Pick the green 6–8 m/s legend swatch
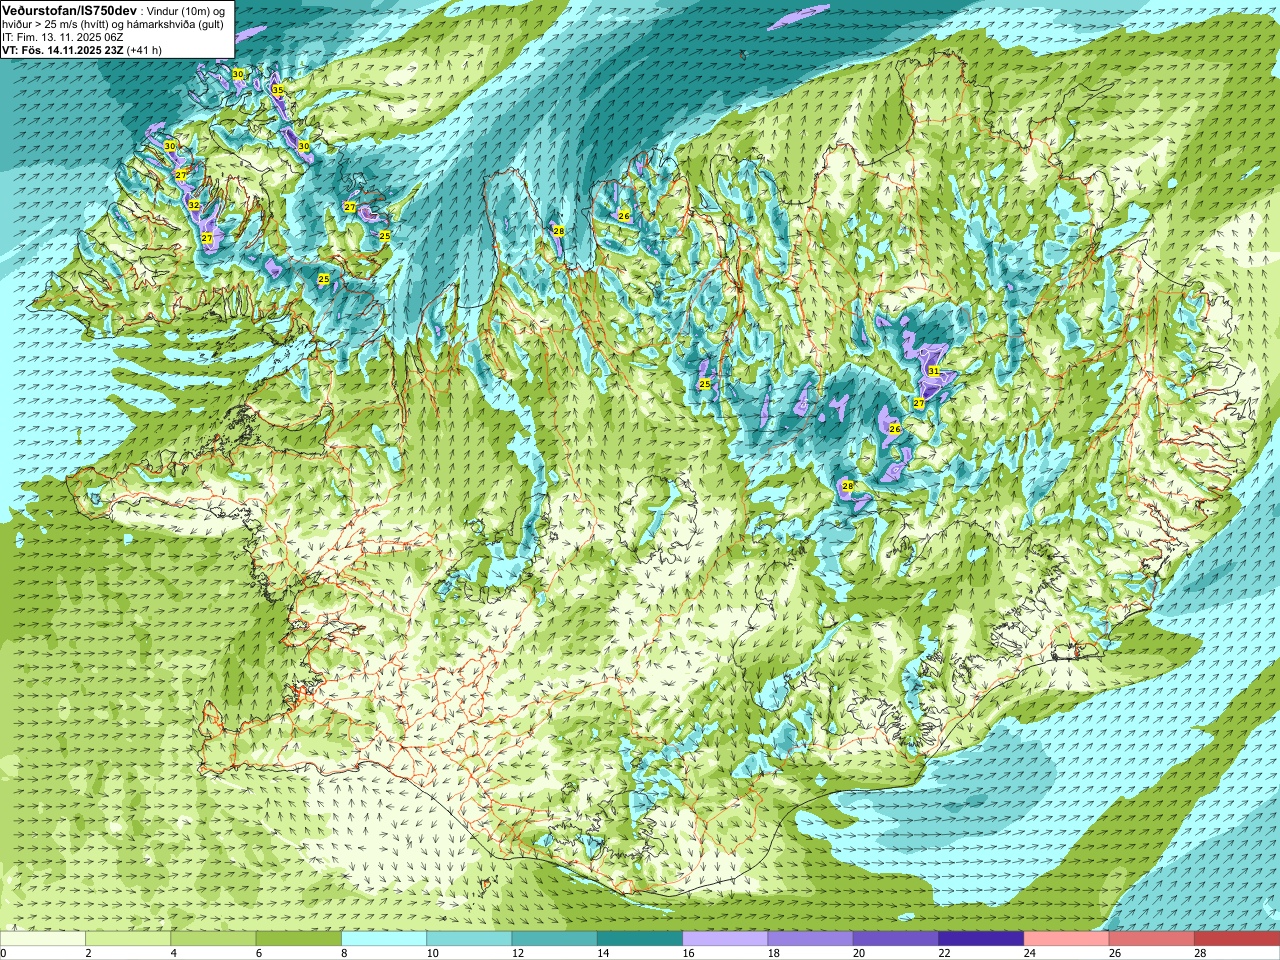 coord(299,939)
